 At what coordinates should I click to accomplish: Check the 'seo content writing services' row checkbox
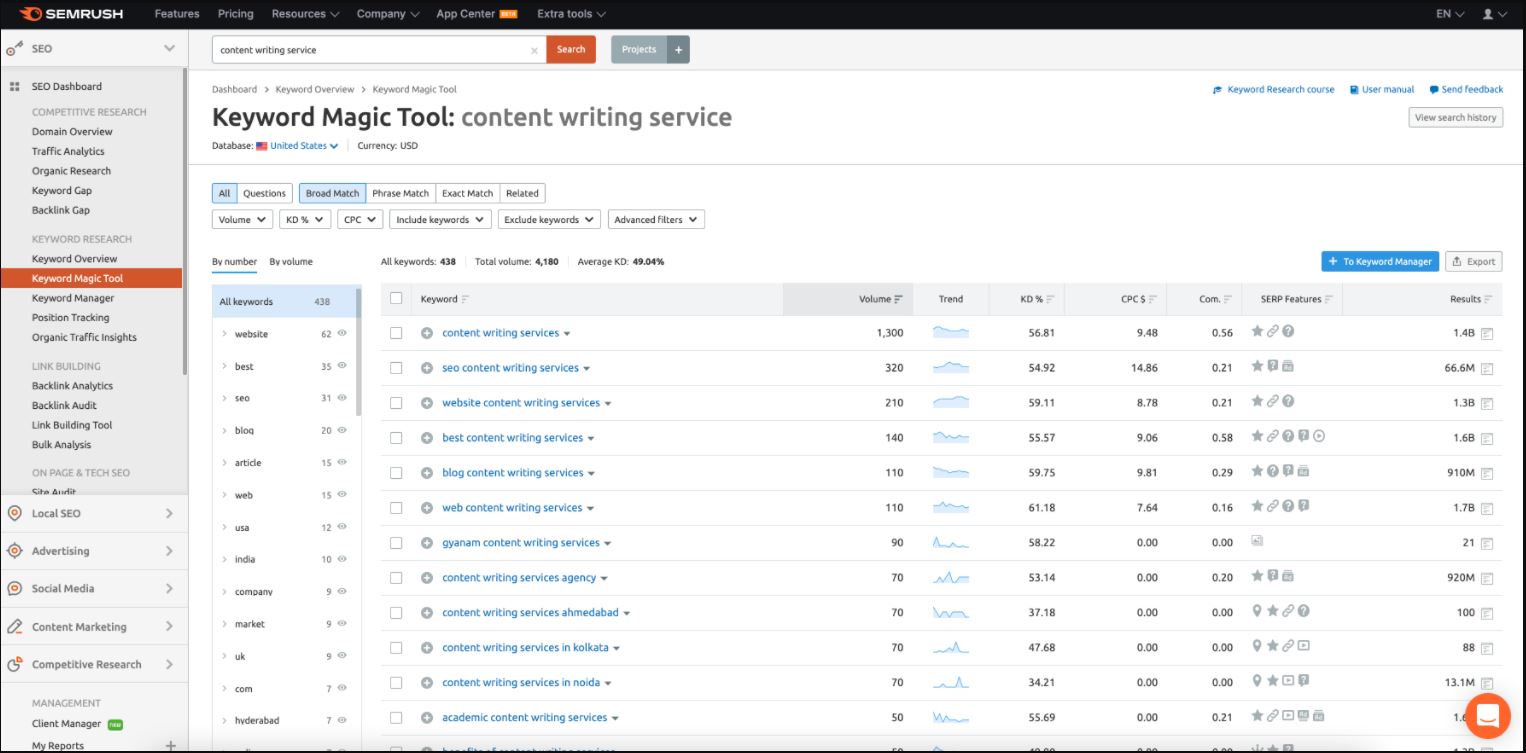[x=396, y=368]
